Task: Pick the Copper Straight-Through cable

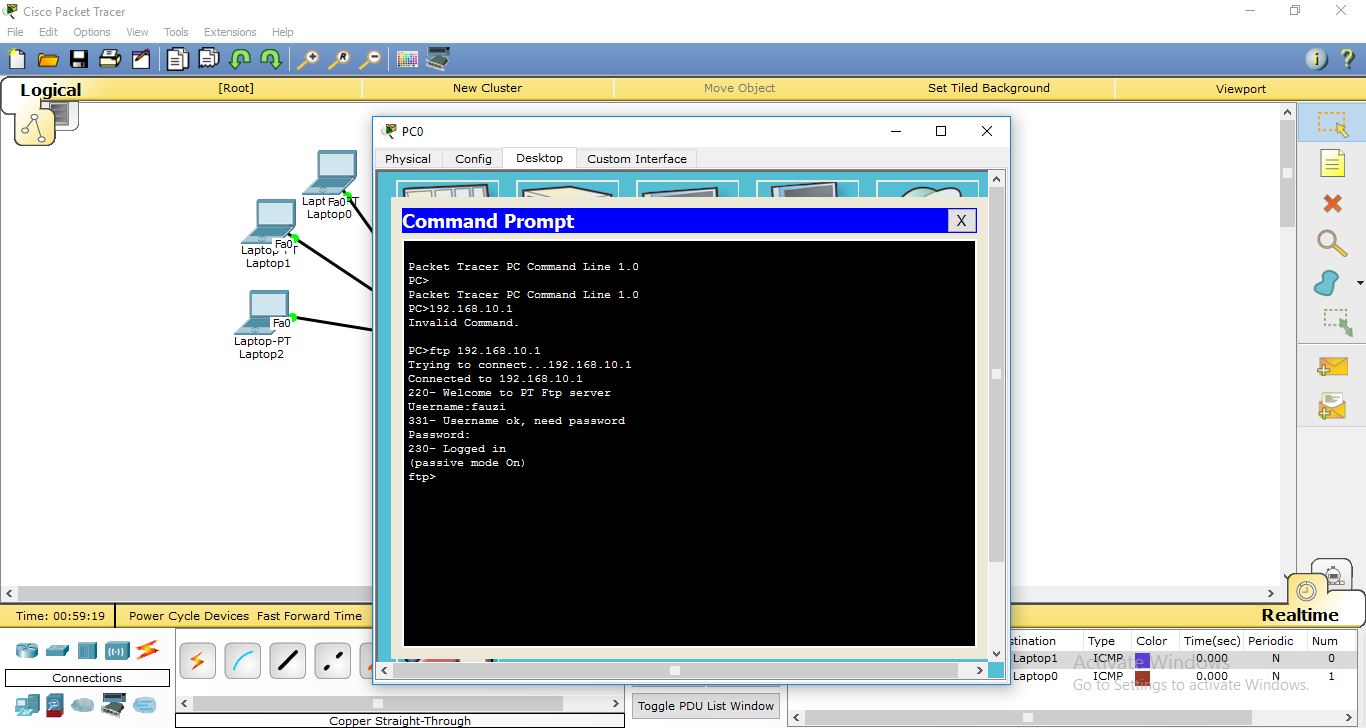Action: pyautogui.click(x=287, y=661)
